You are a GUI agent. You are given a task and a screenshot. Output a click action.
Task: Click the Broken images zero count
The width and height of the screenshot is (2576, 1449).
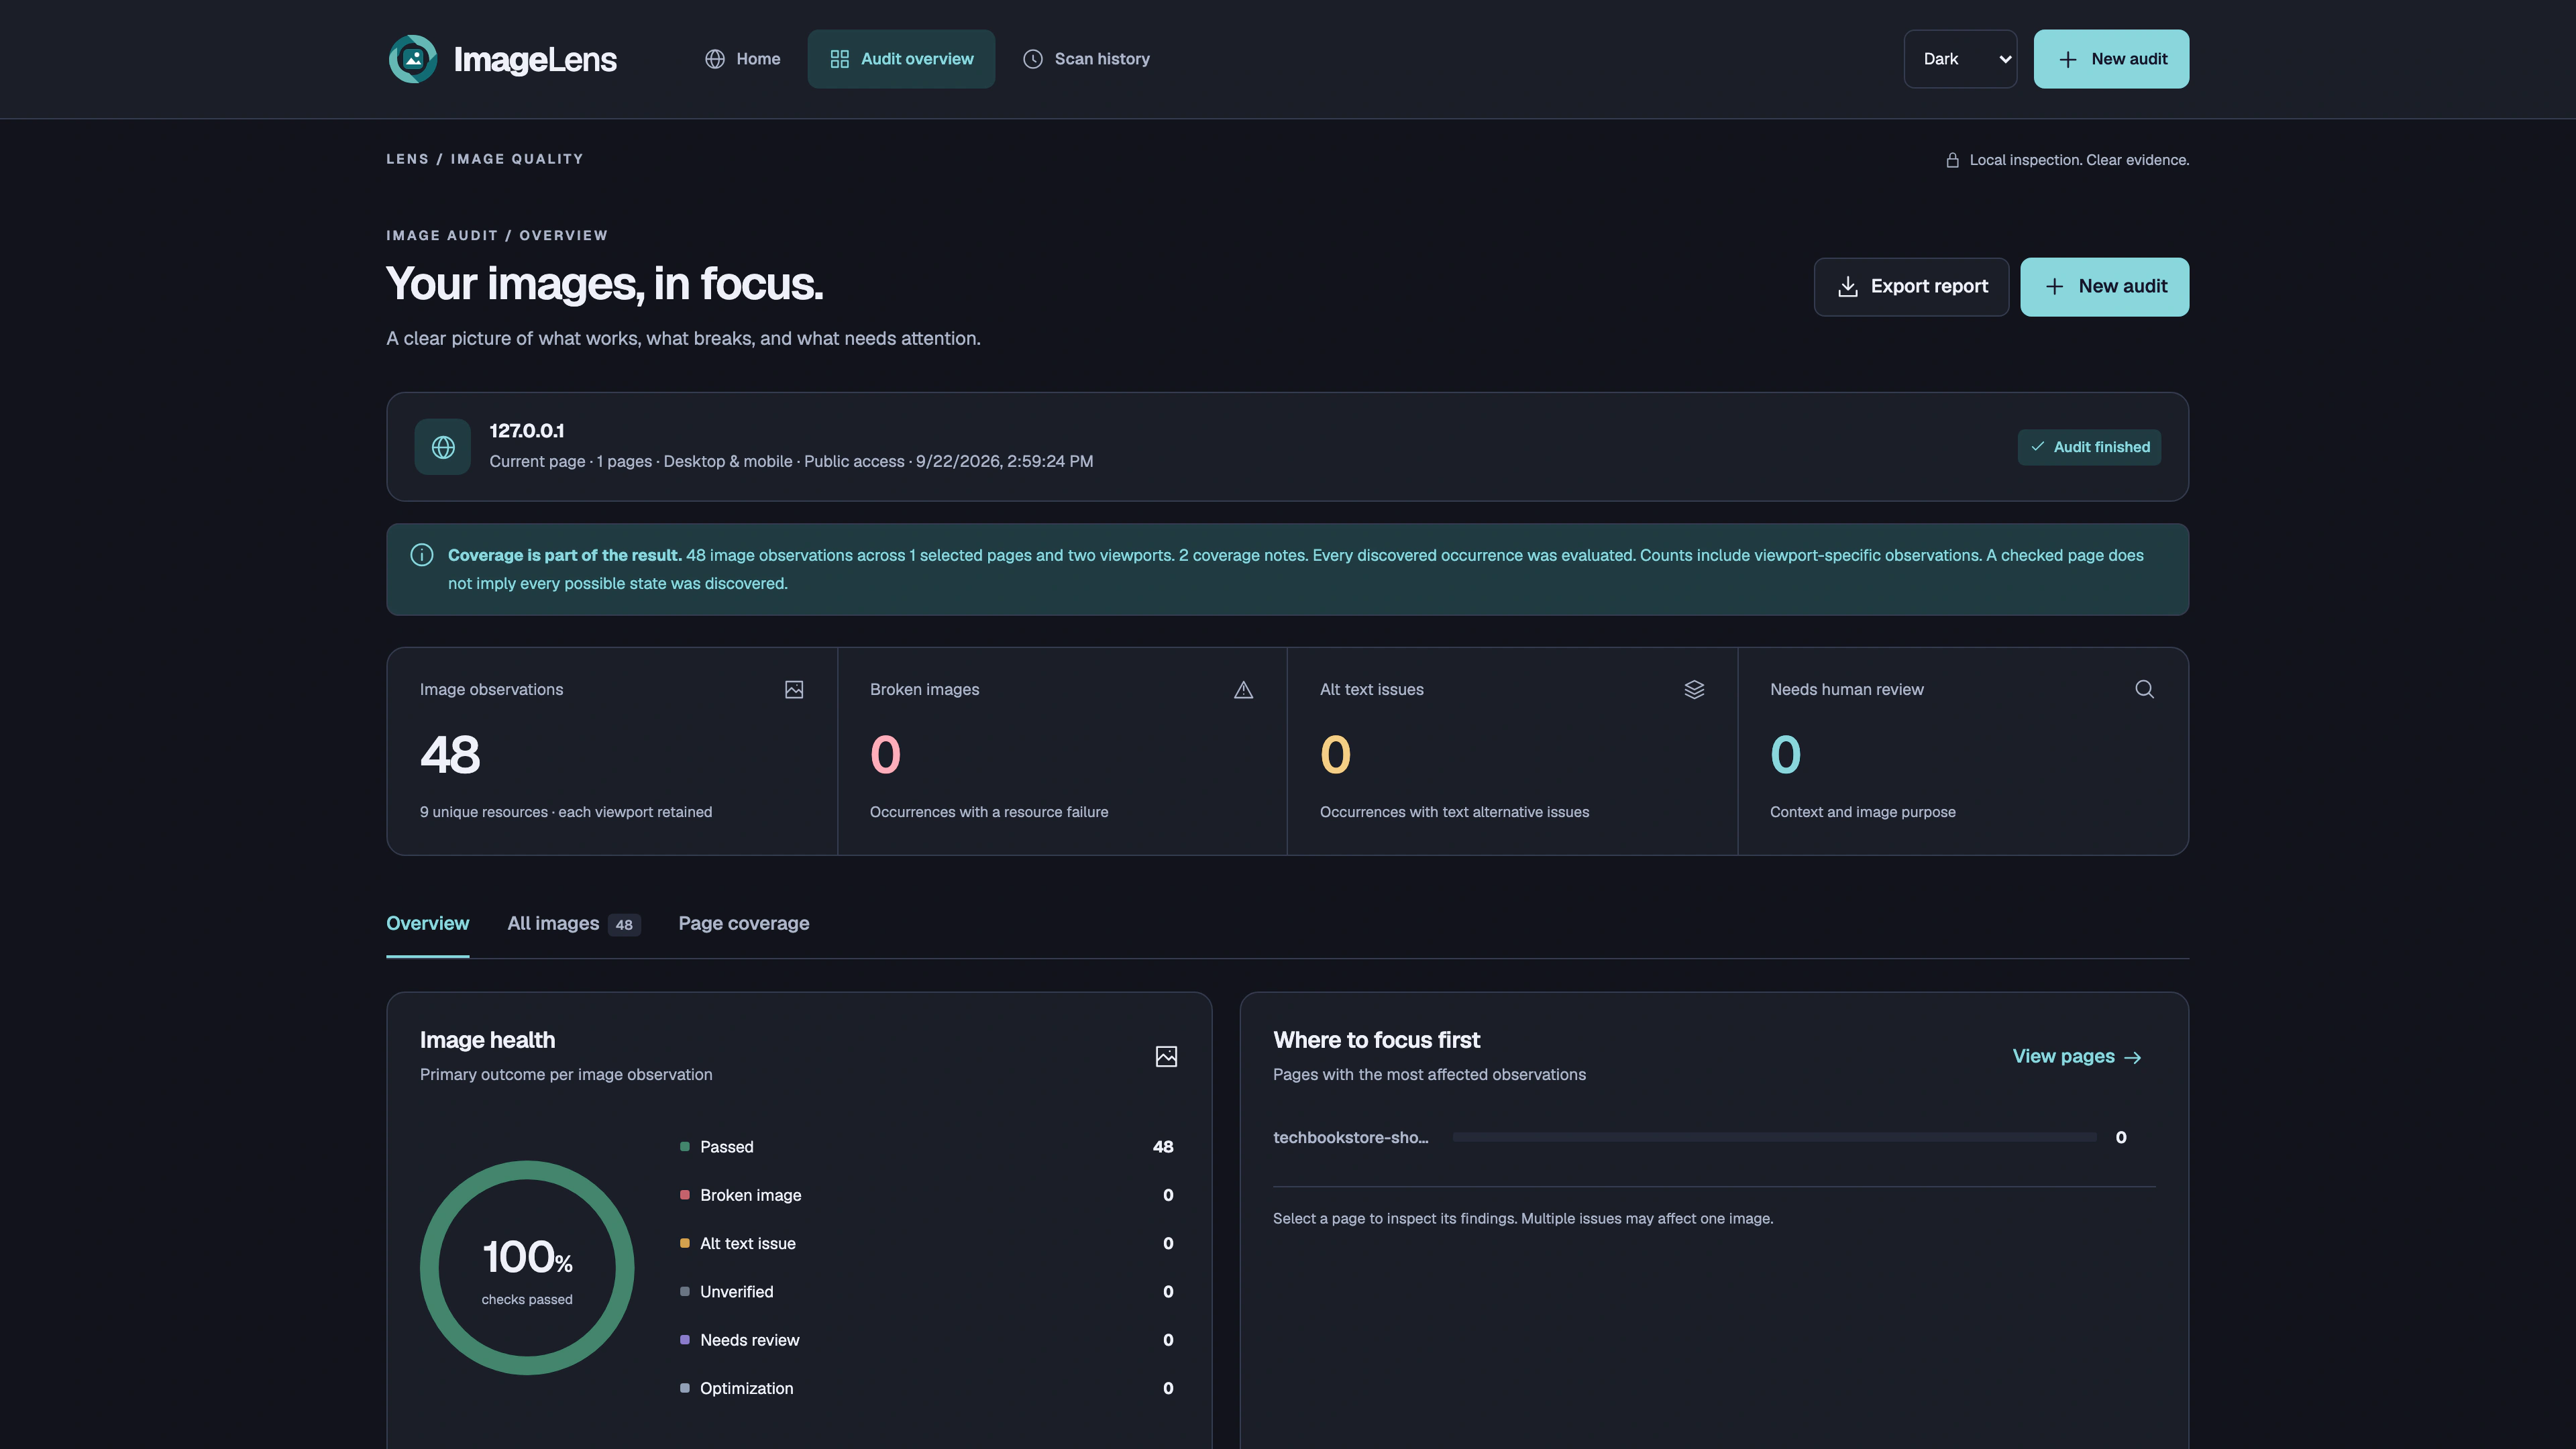885,755
